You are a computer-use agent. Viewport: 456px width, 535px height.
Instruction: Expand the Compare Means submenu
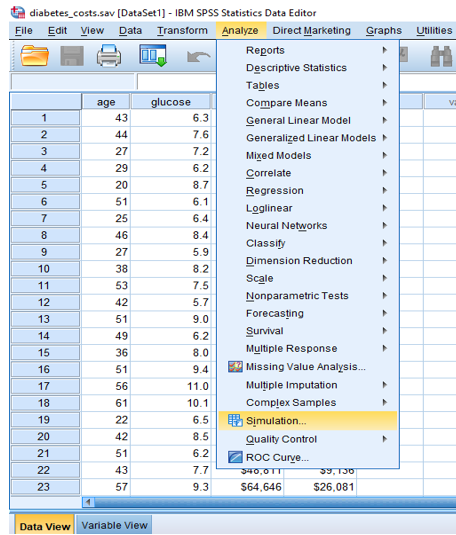coord(308,103)
